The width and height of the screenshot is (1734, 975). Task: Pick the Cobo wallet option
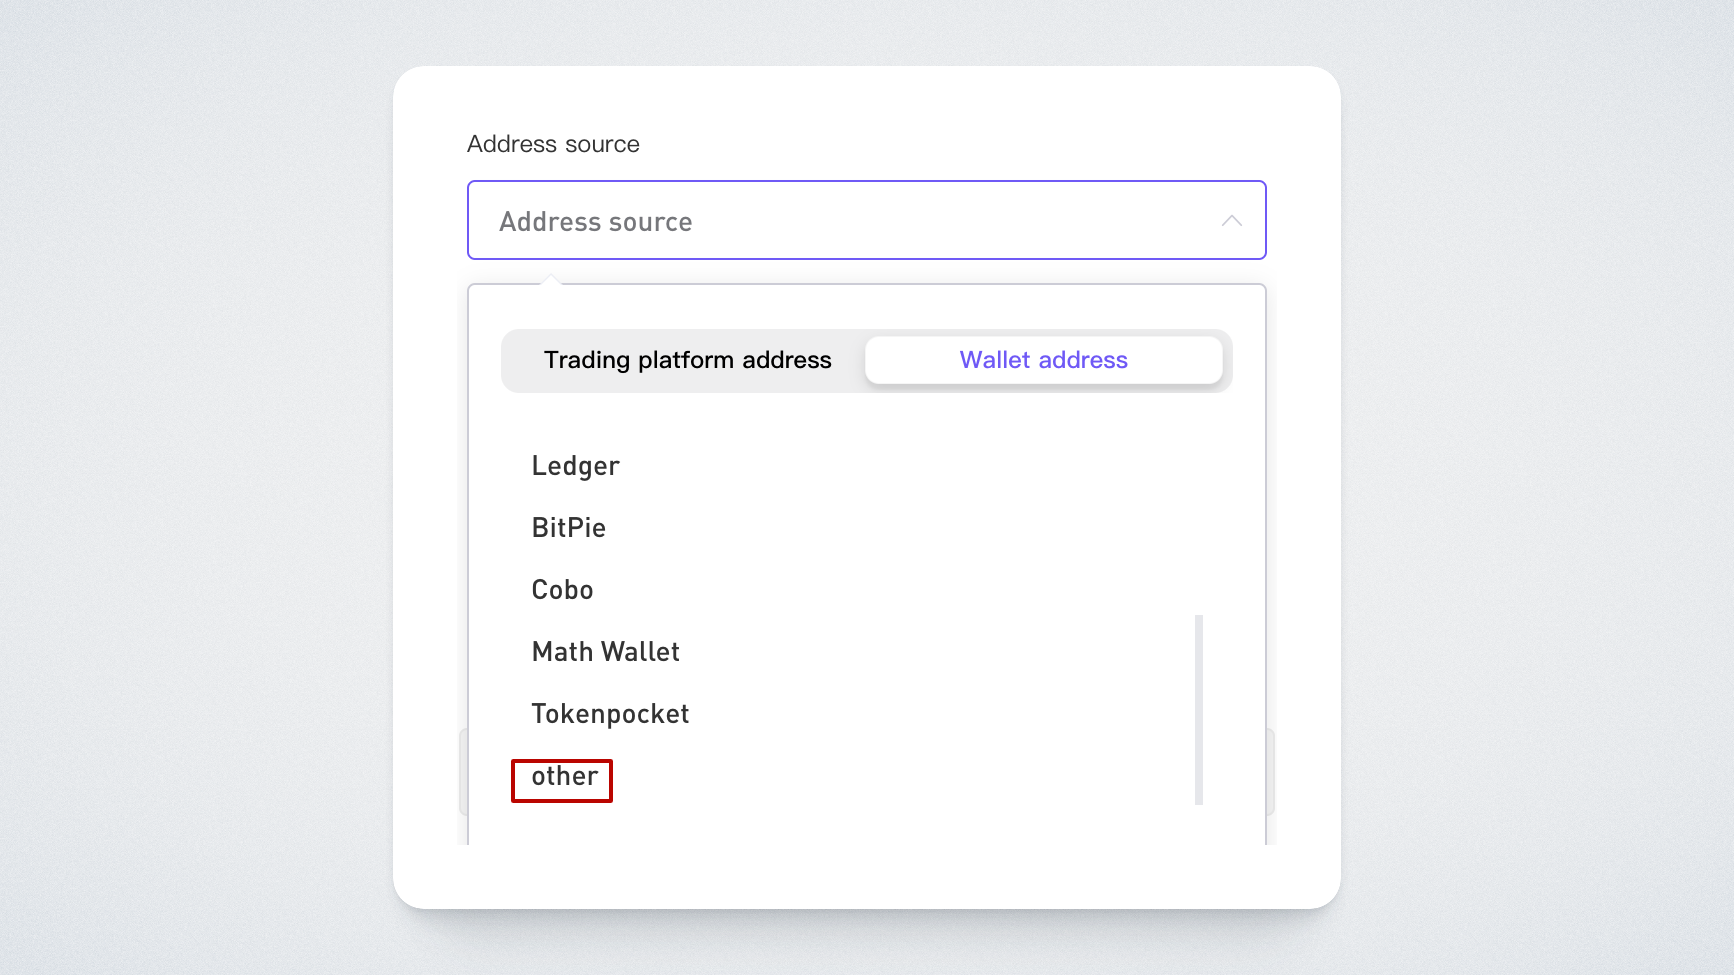pyautogui.click(x=562, y=590)
